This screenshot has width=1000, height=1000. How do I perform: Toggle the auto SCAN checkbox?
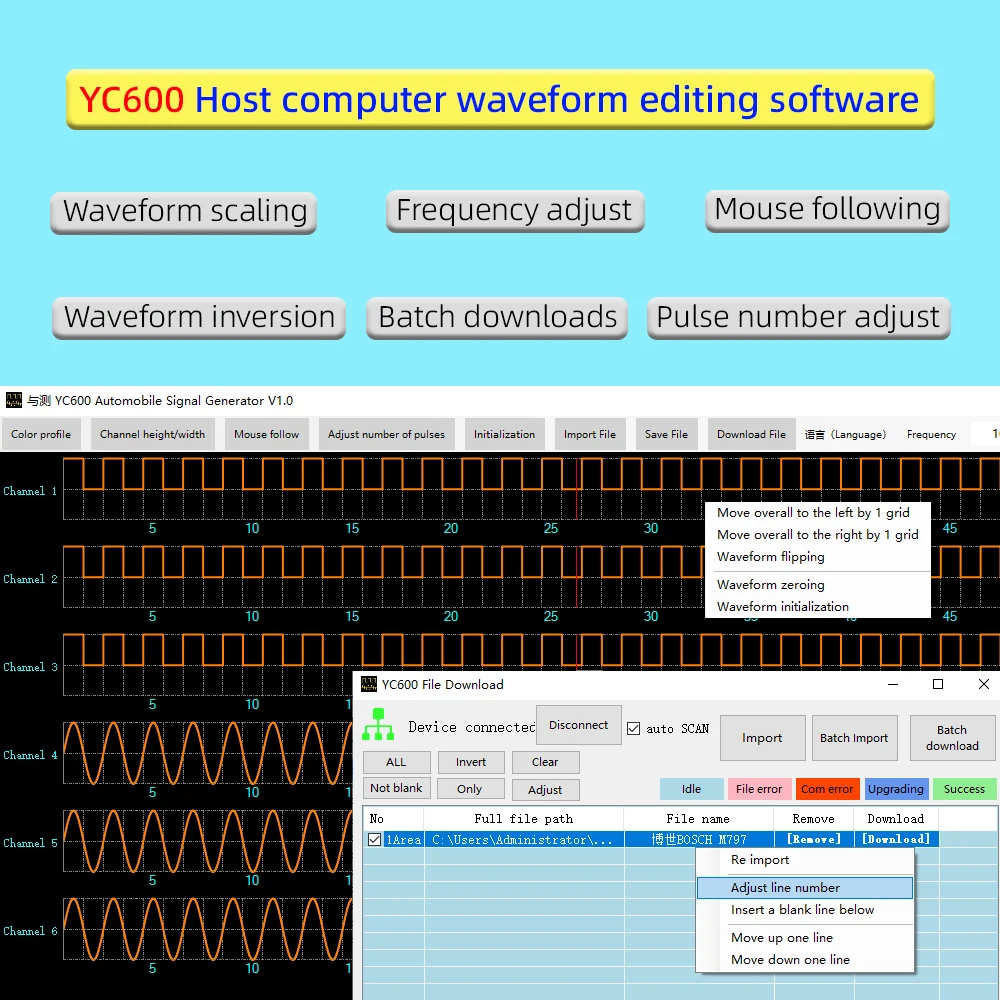pyautogui.click(x=633, y=728)
